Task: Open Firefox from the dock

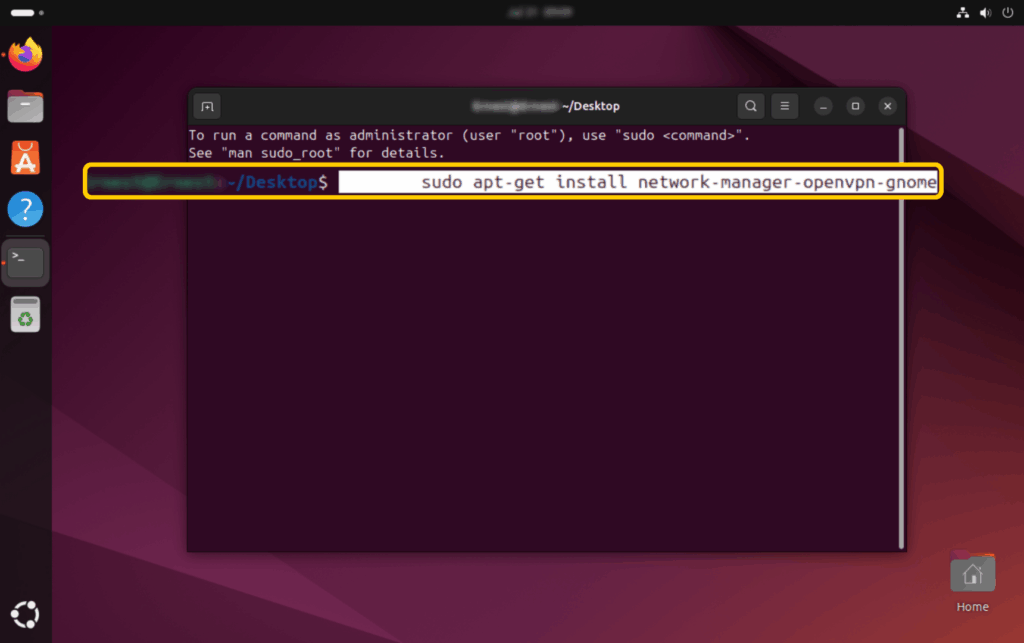Action: point(25,55)
